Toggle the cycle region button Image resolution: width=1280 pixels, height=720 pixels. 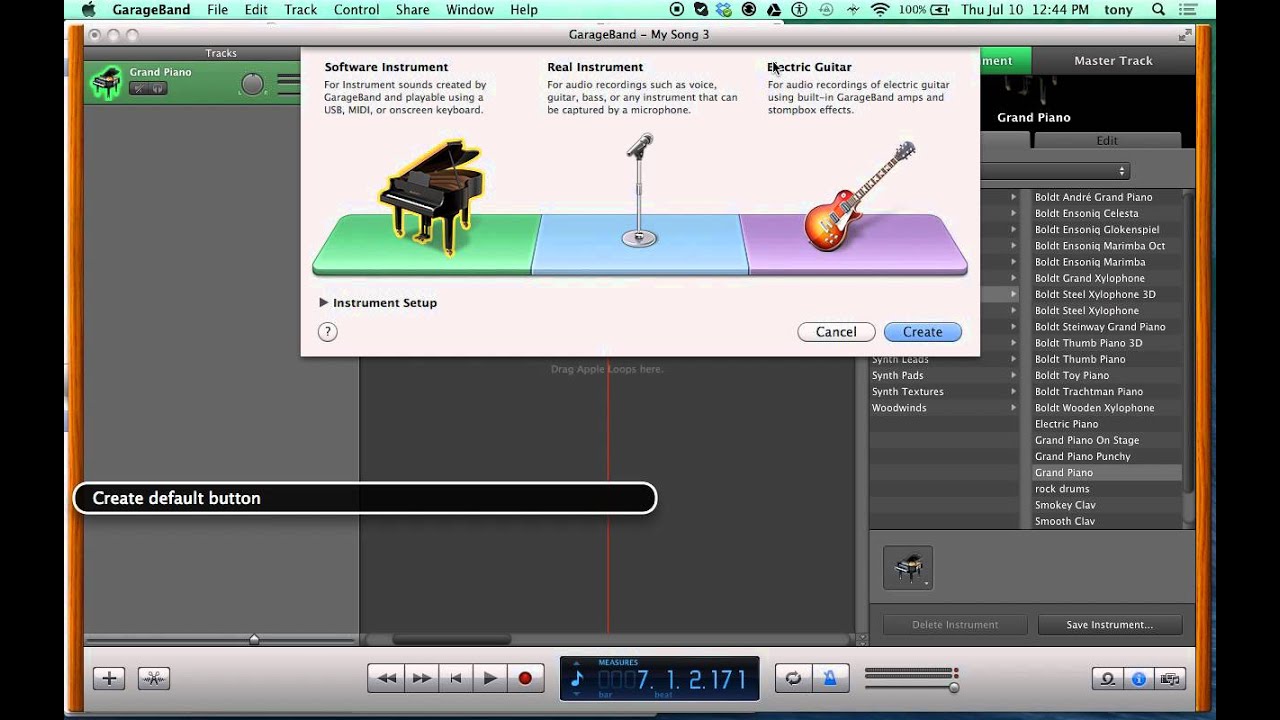coord(793,678)
